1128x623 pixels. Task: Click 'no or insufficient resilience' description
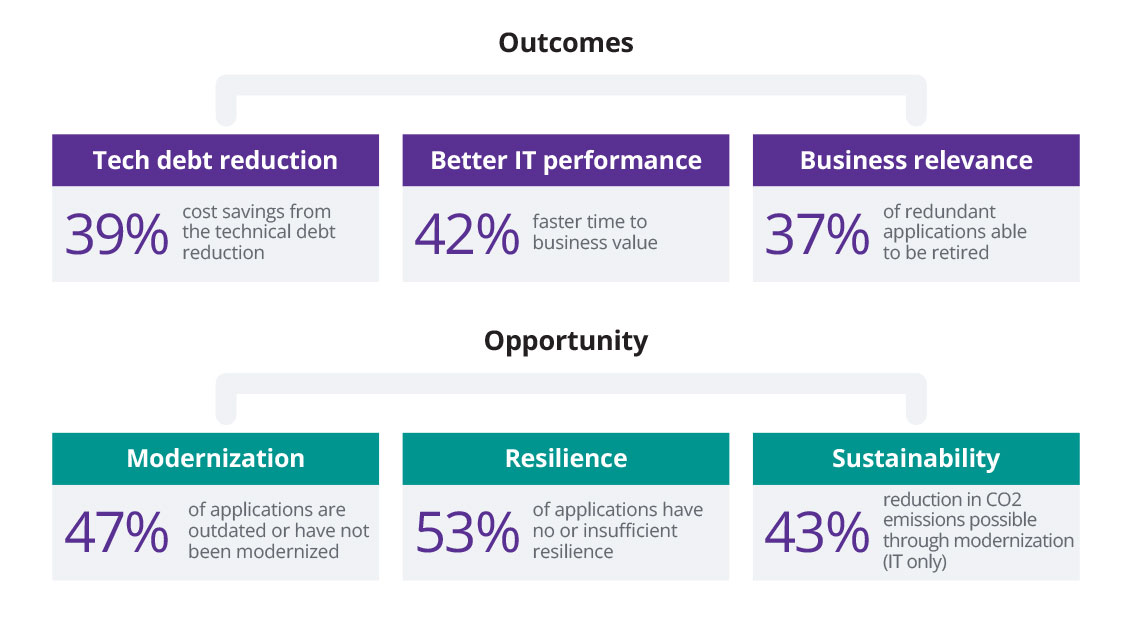pos(617,530)
